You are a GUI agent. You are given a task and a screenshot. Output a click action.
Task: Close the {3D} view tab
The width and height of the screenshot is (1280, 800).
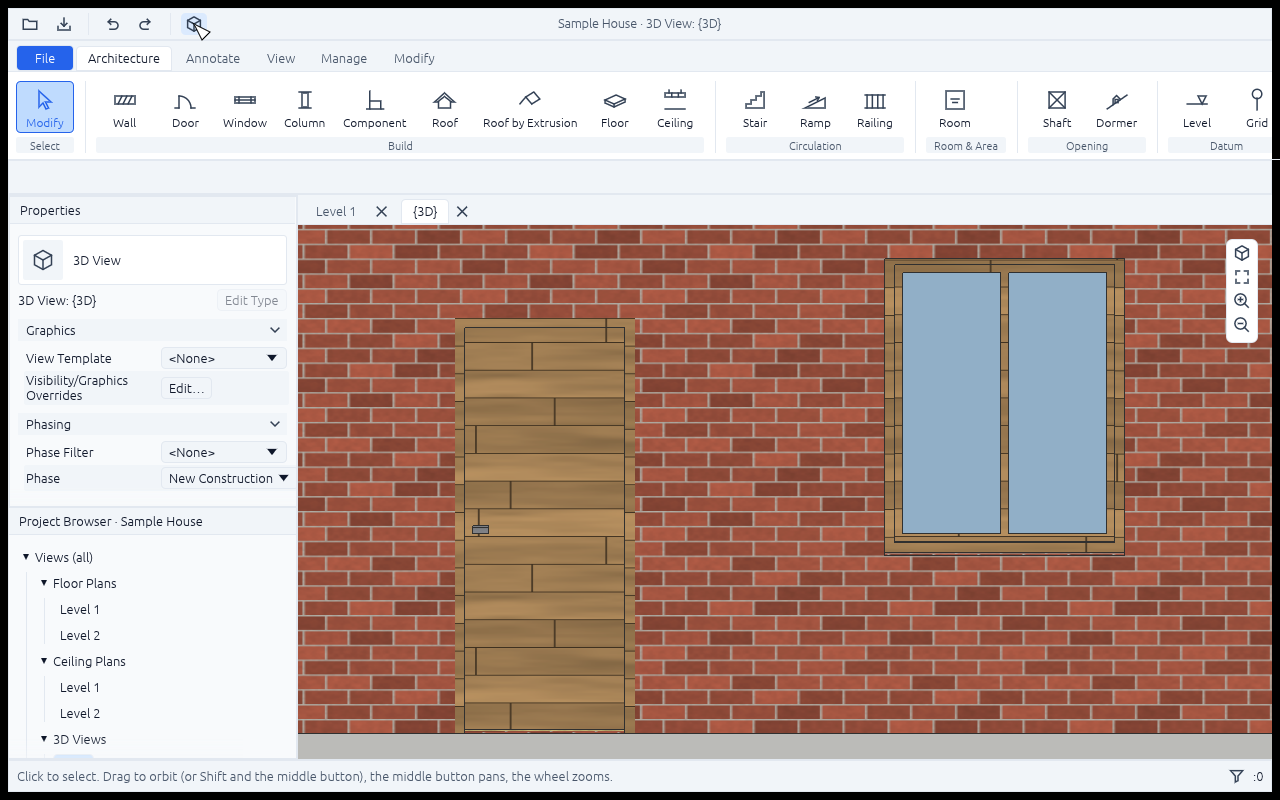(462, 211)
